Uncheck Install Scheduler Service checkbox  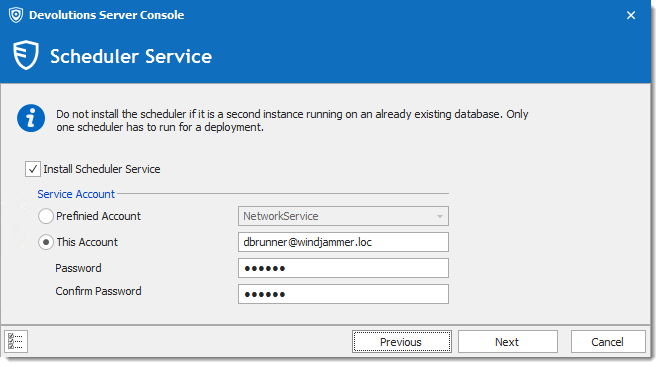coord(33,169)
